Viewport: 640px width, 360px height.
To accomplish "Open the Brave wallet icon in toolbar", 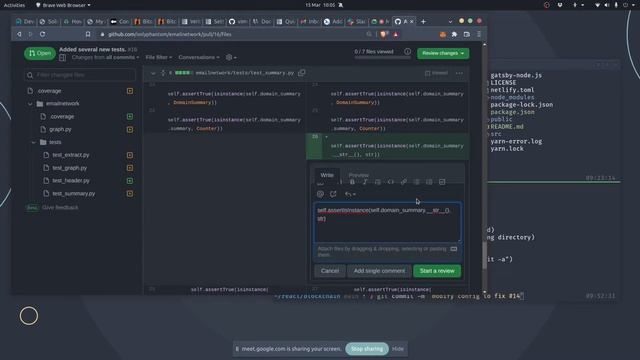I will pyautogui.click(x=467, y=35).
